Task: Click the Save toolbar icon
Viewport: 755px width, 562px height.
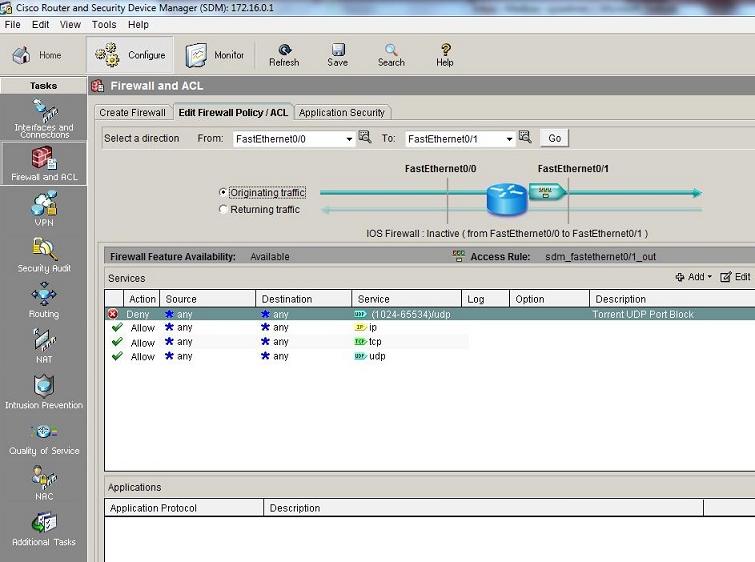Action: pos(338,54)
